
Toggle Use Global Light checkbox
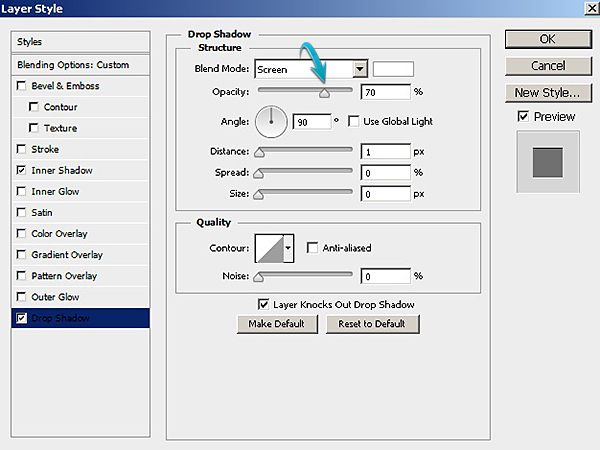pyautogui.click(x=354, y=122)
